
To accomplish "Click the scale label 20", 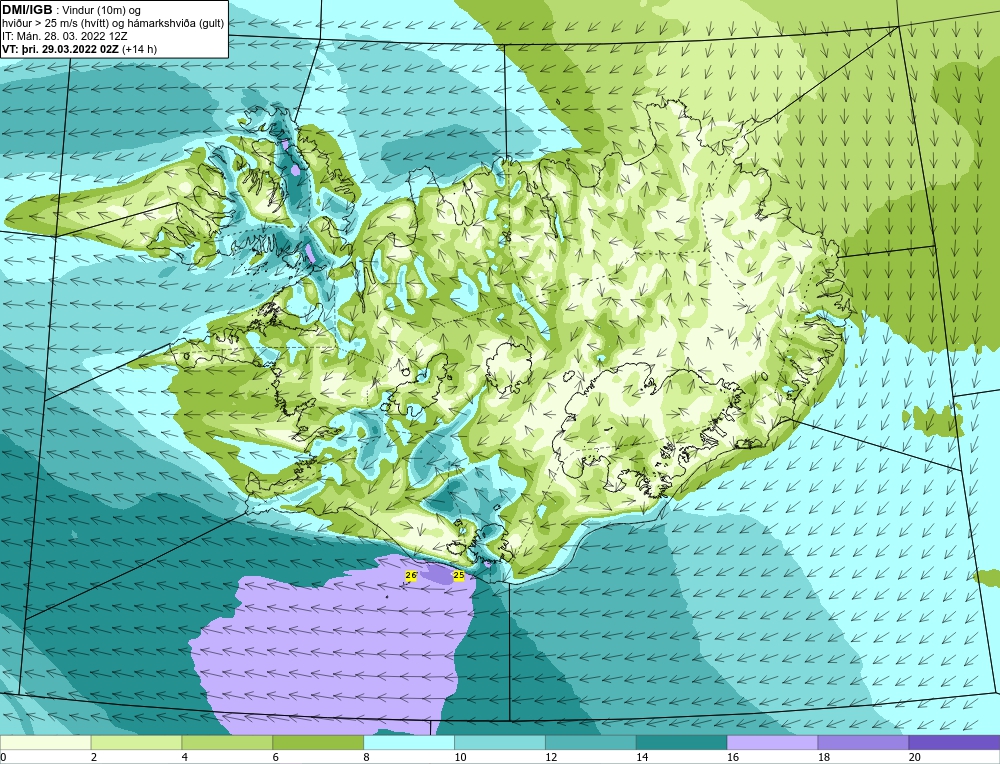I will 915,757.
